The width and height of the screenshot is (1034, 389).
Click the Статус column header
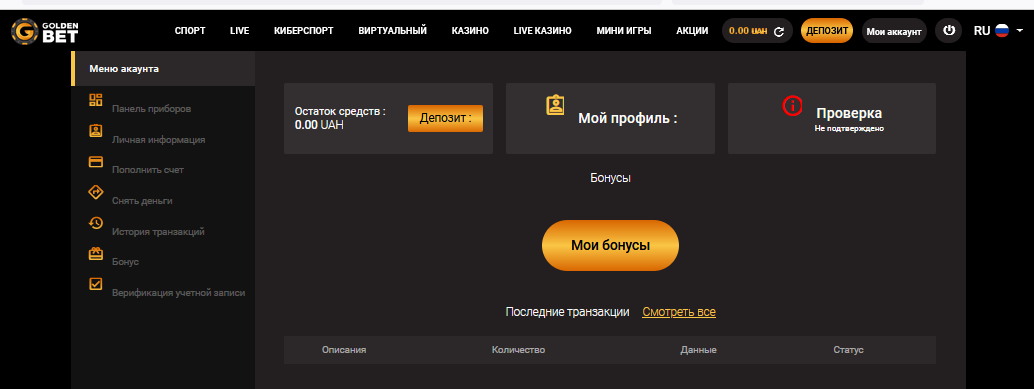tap(848, 350)
